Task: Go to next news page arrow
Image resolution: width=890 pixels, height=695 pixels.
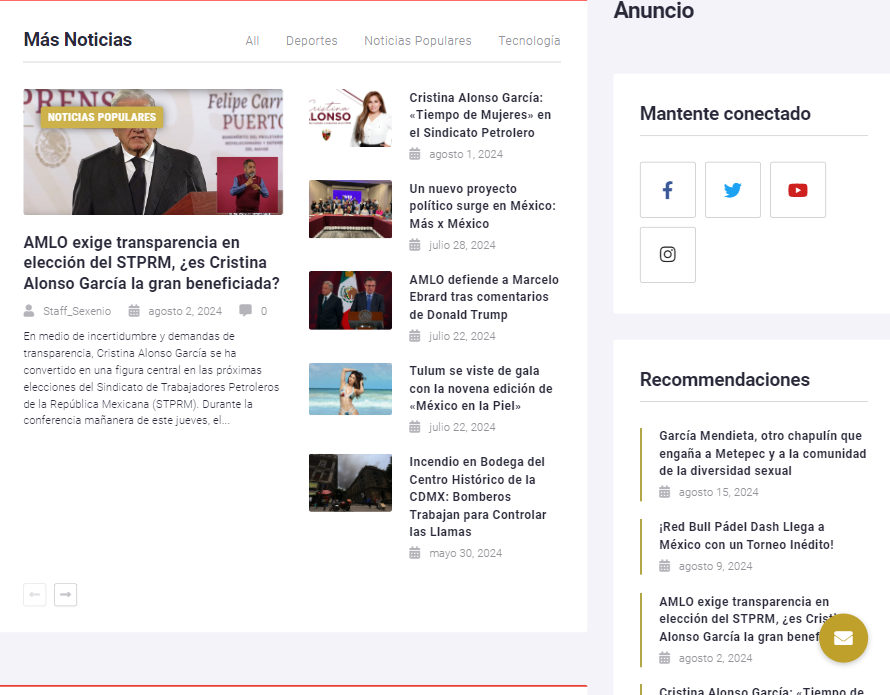Action: pyautogui.click(x=65, y=595)
